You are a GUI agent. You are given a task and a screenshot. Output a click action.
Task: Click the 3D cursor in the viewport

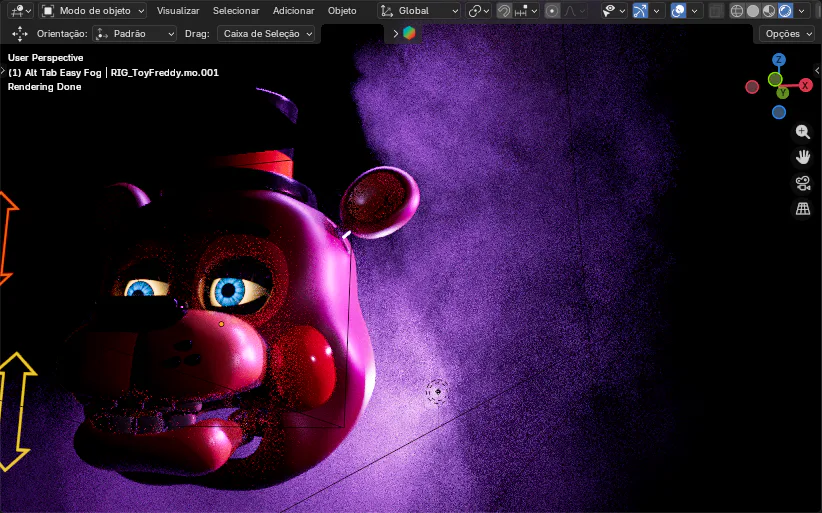point(437,391)
